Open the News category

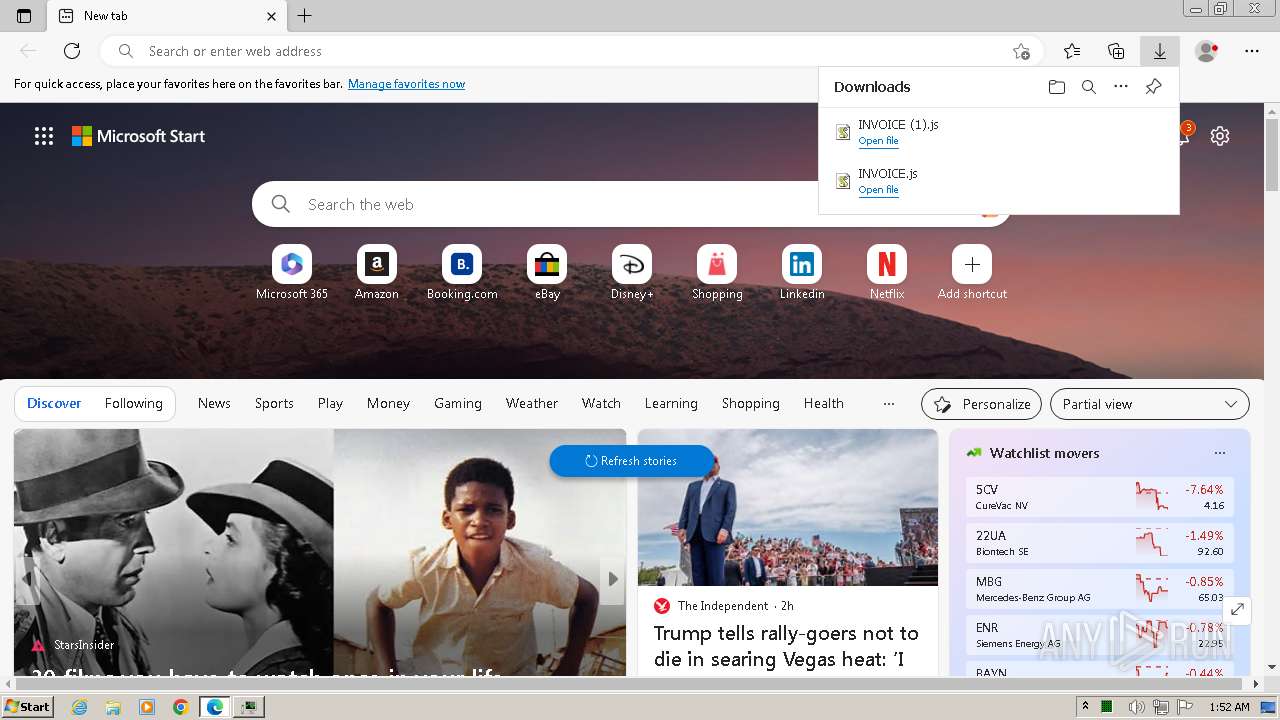pos(214,403)
